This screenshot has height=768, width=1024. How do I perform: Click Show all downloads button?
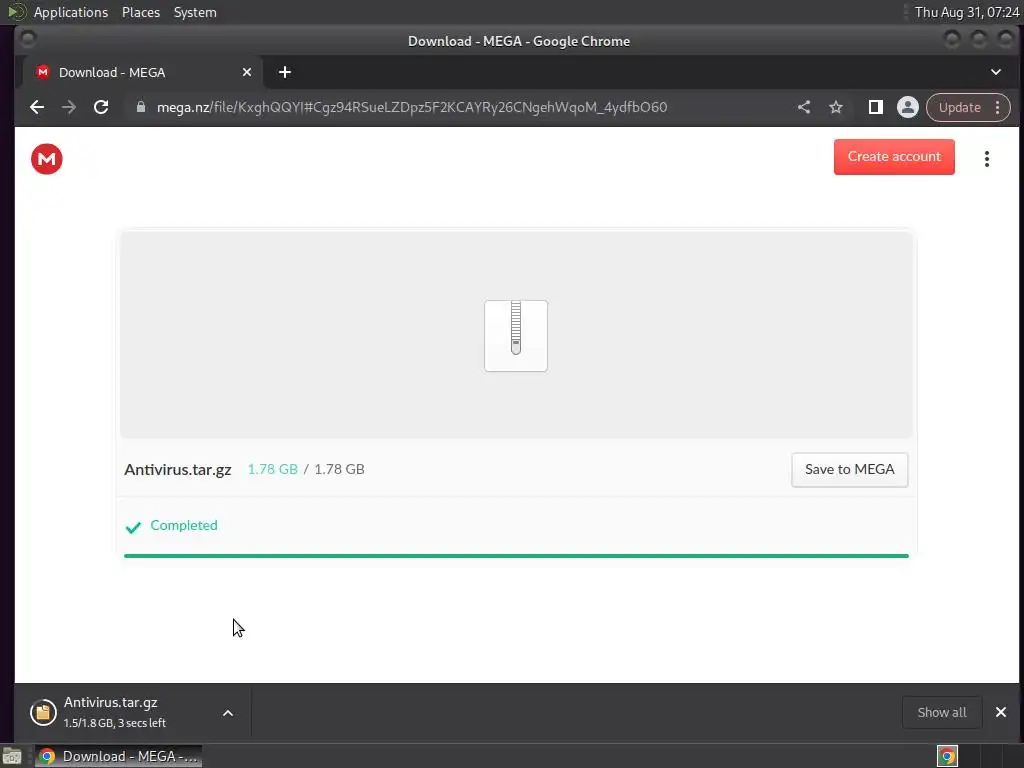pos(942,712)
